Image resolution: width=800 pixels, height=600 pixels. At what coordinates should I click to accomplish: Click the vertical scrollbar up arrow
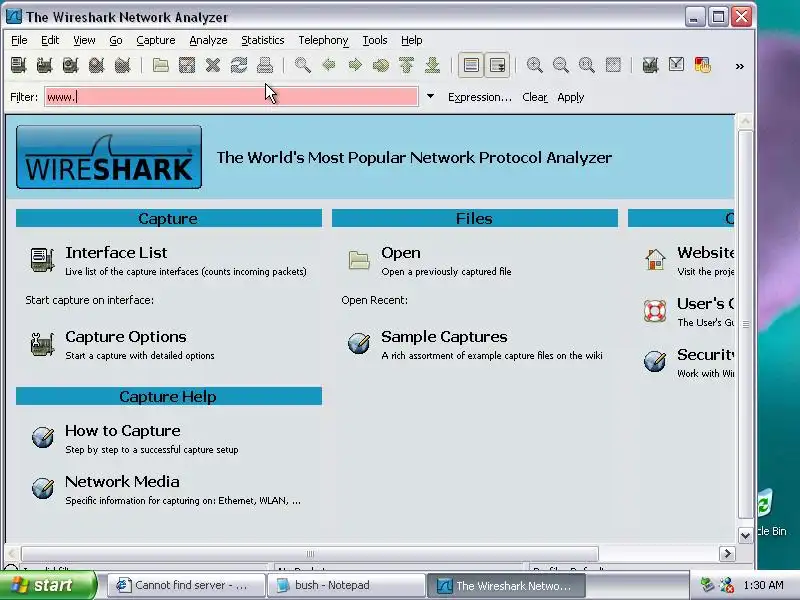[745, 121]
